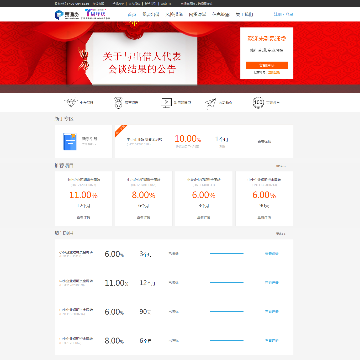Open the product card showing 11.00%
Screen dimensions: 360x360
tap(83, 199)
